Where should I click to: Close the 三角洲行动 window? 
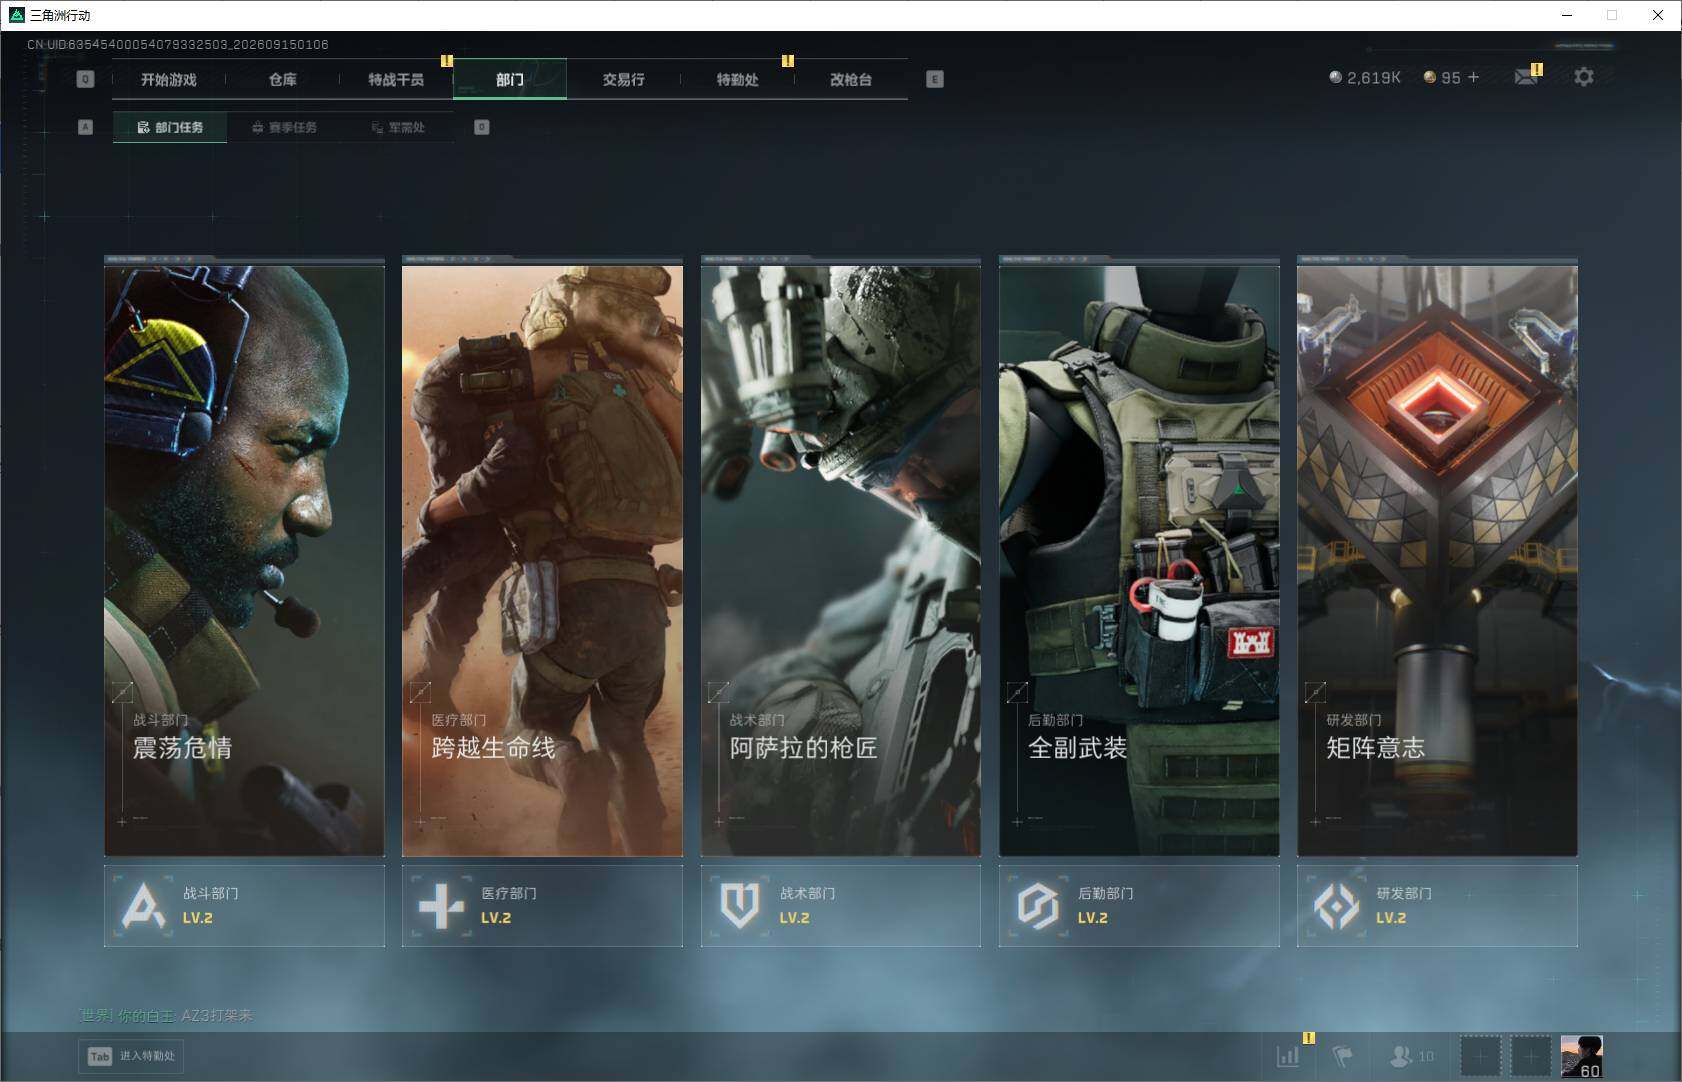1657,15
